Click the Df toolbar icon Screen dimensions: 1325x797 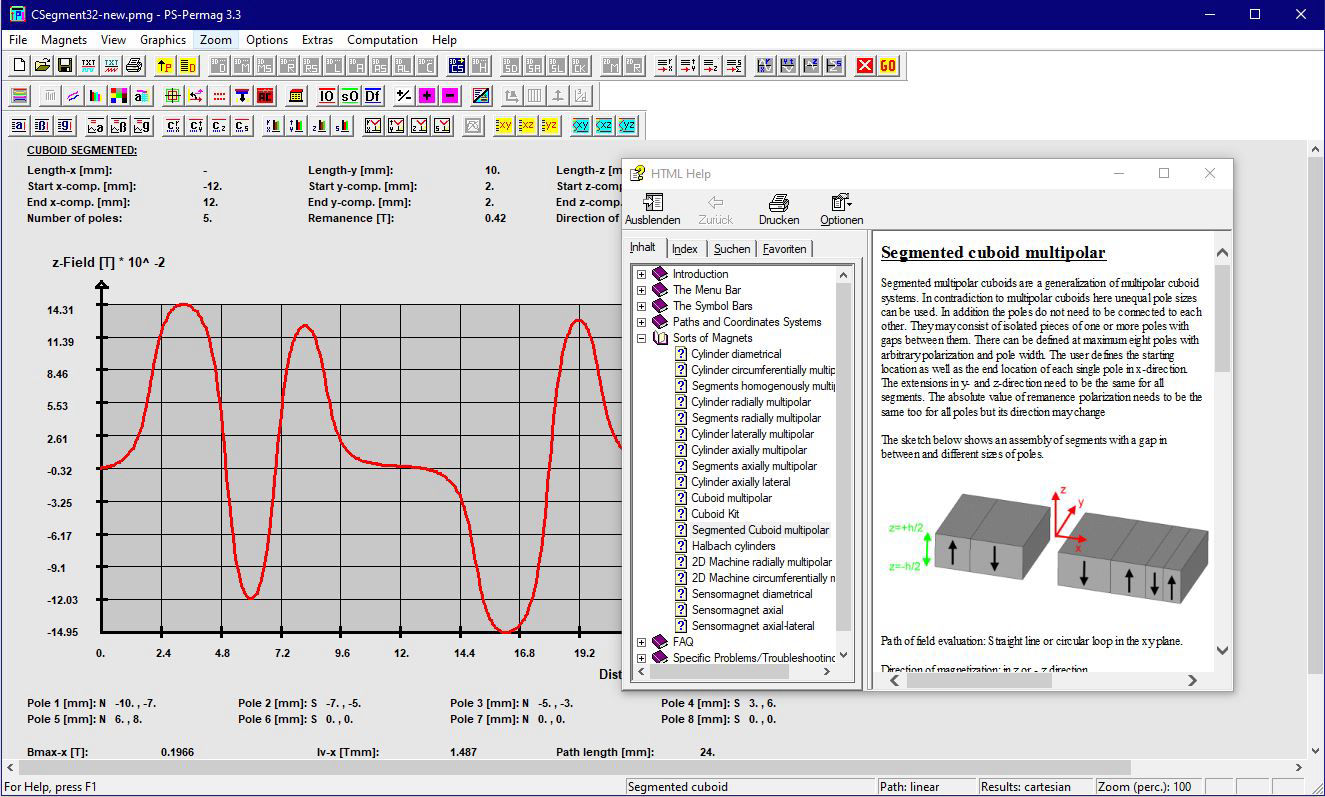tap(373, 96)
